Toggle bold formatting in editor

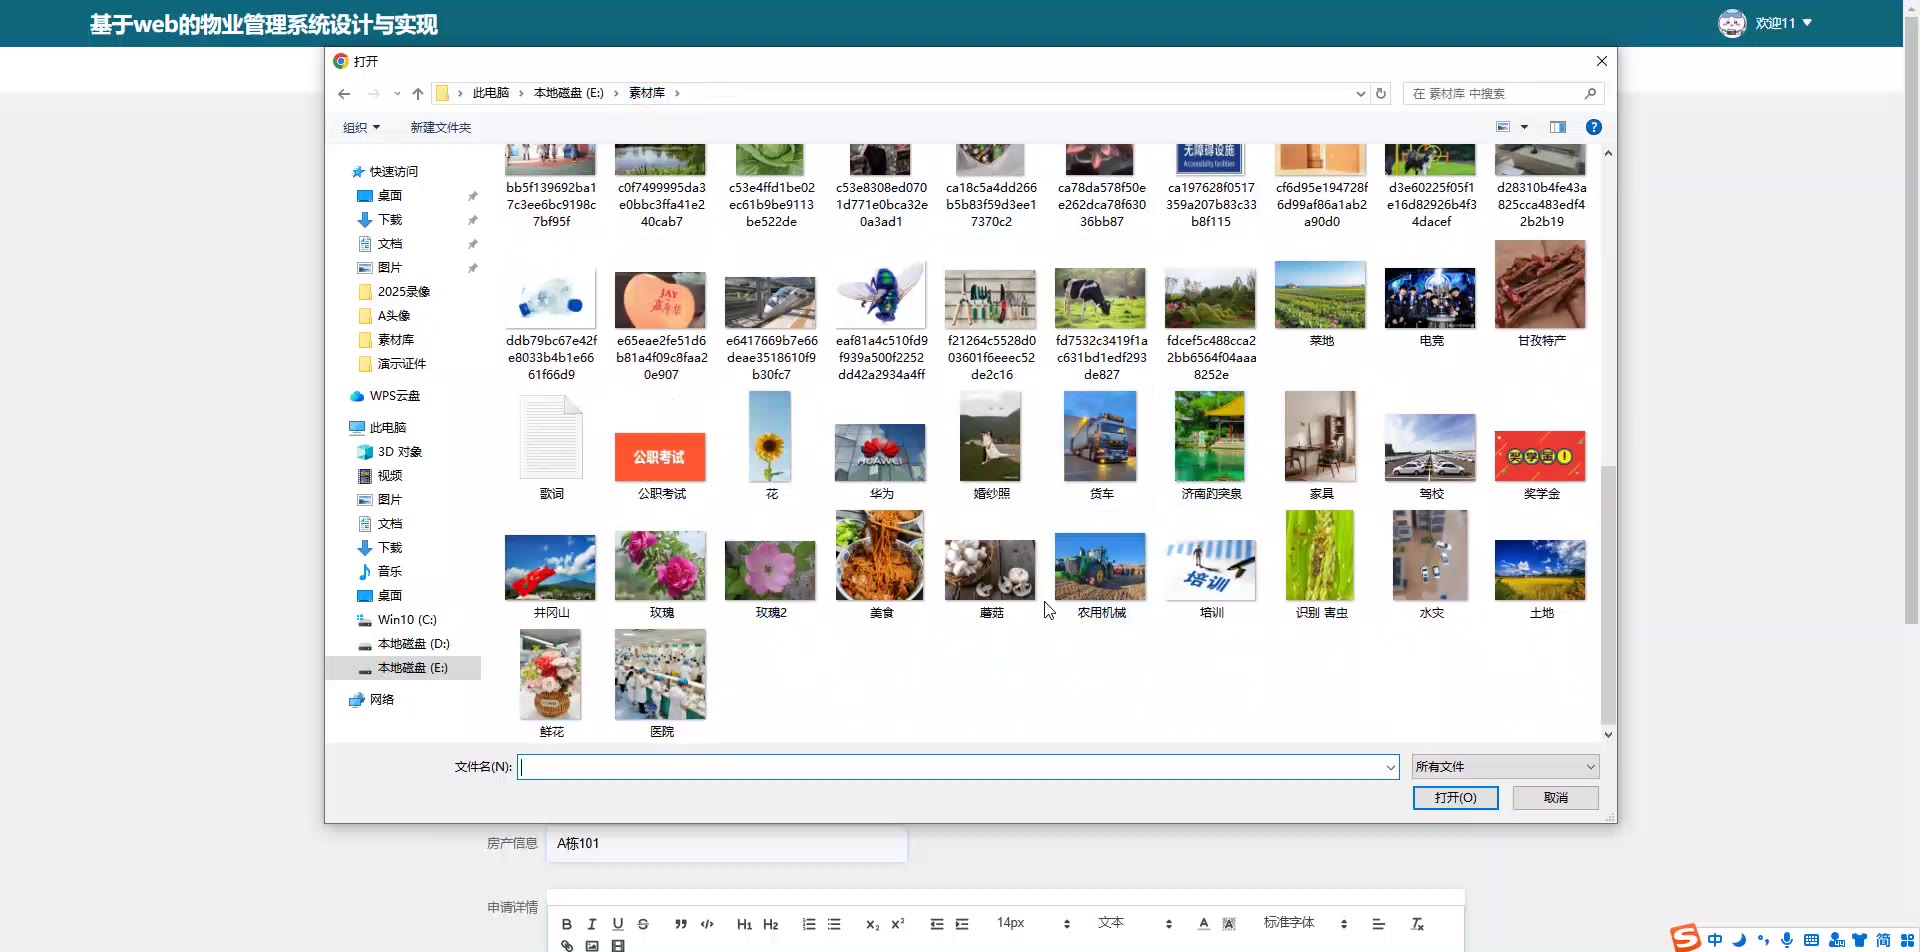tap(567, 924)
